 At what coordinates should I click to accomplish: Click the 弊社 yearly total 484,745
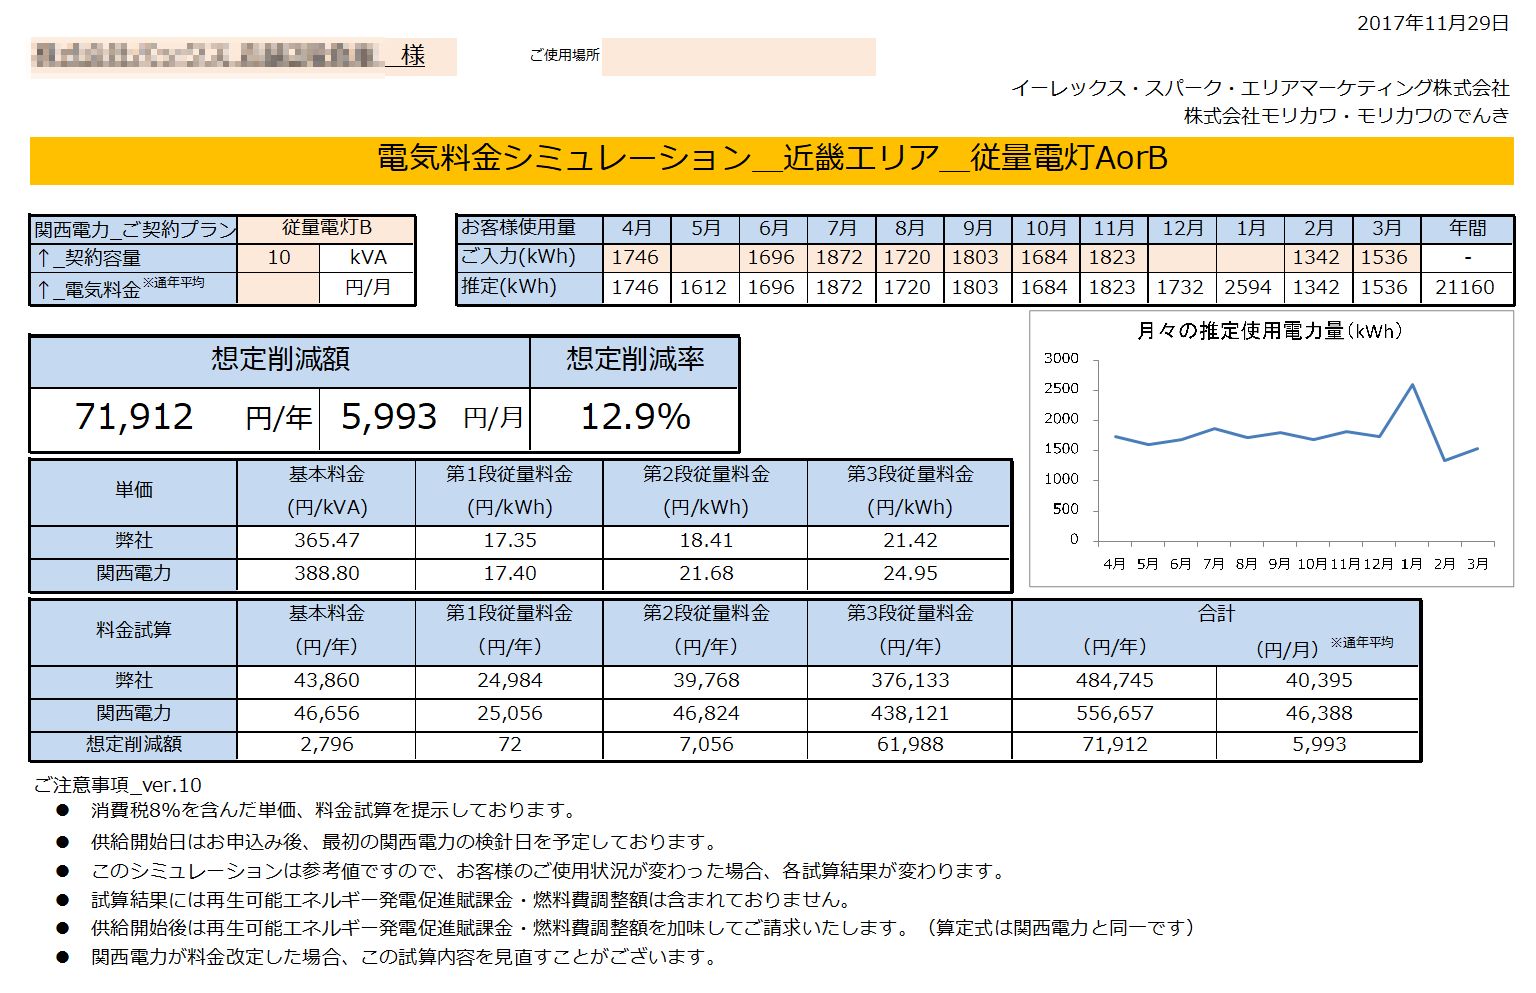pyautogui.click(x=1115, y=681)
